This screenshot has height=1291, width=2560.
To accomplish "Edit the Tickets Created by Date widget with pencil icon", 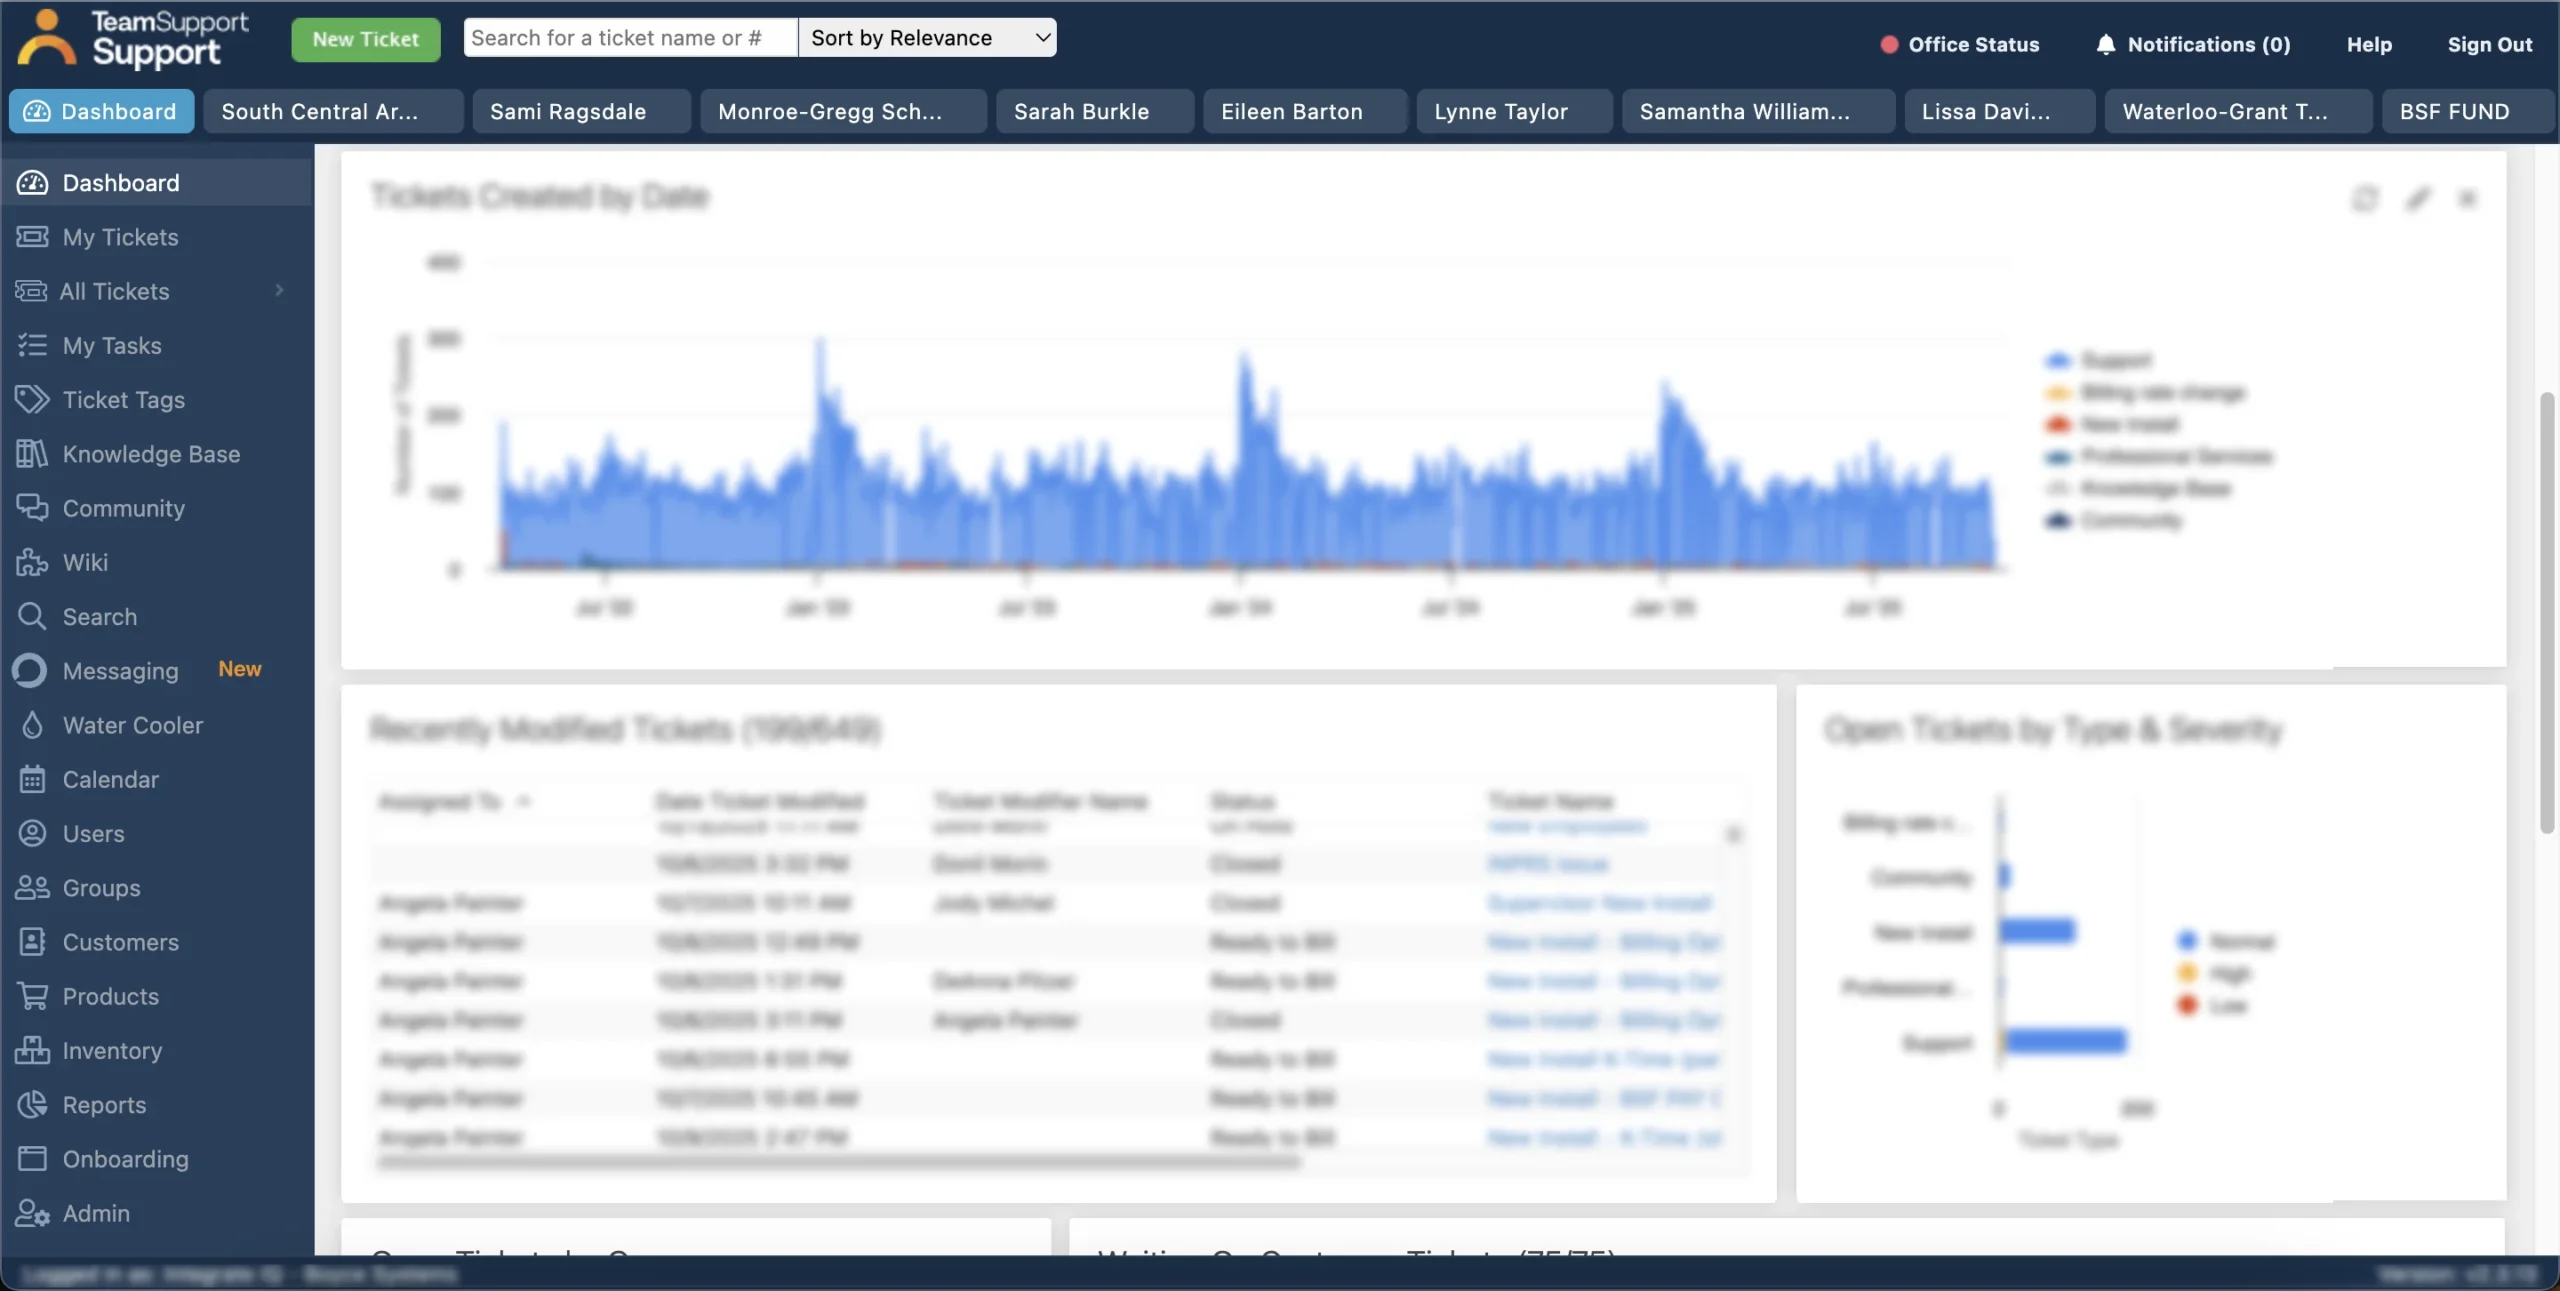I will click(x=2418, y=198).
